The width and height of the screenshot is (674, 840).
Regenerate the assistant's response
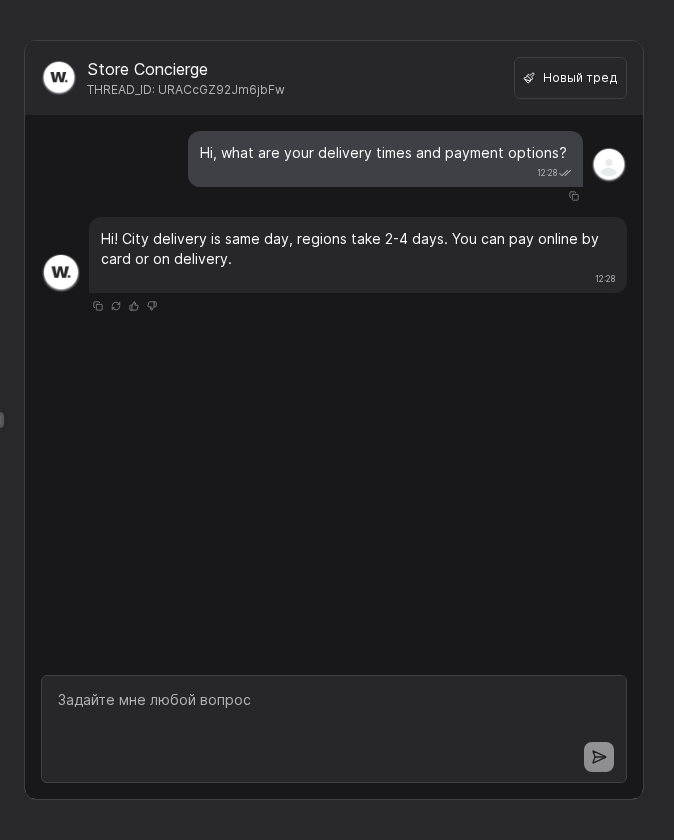(116, 306)
